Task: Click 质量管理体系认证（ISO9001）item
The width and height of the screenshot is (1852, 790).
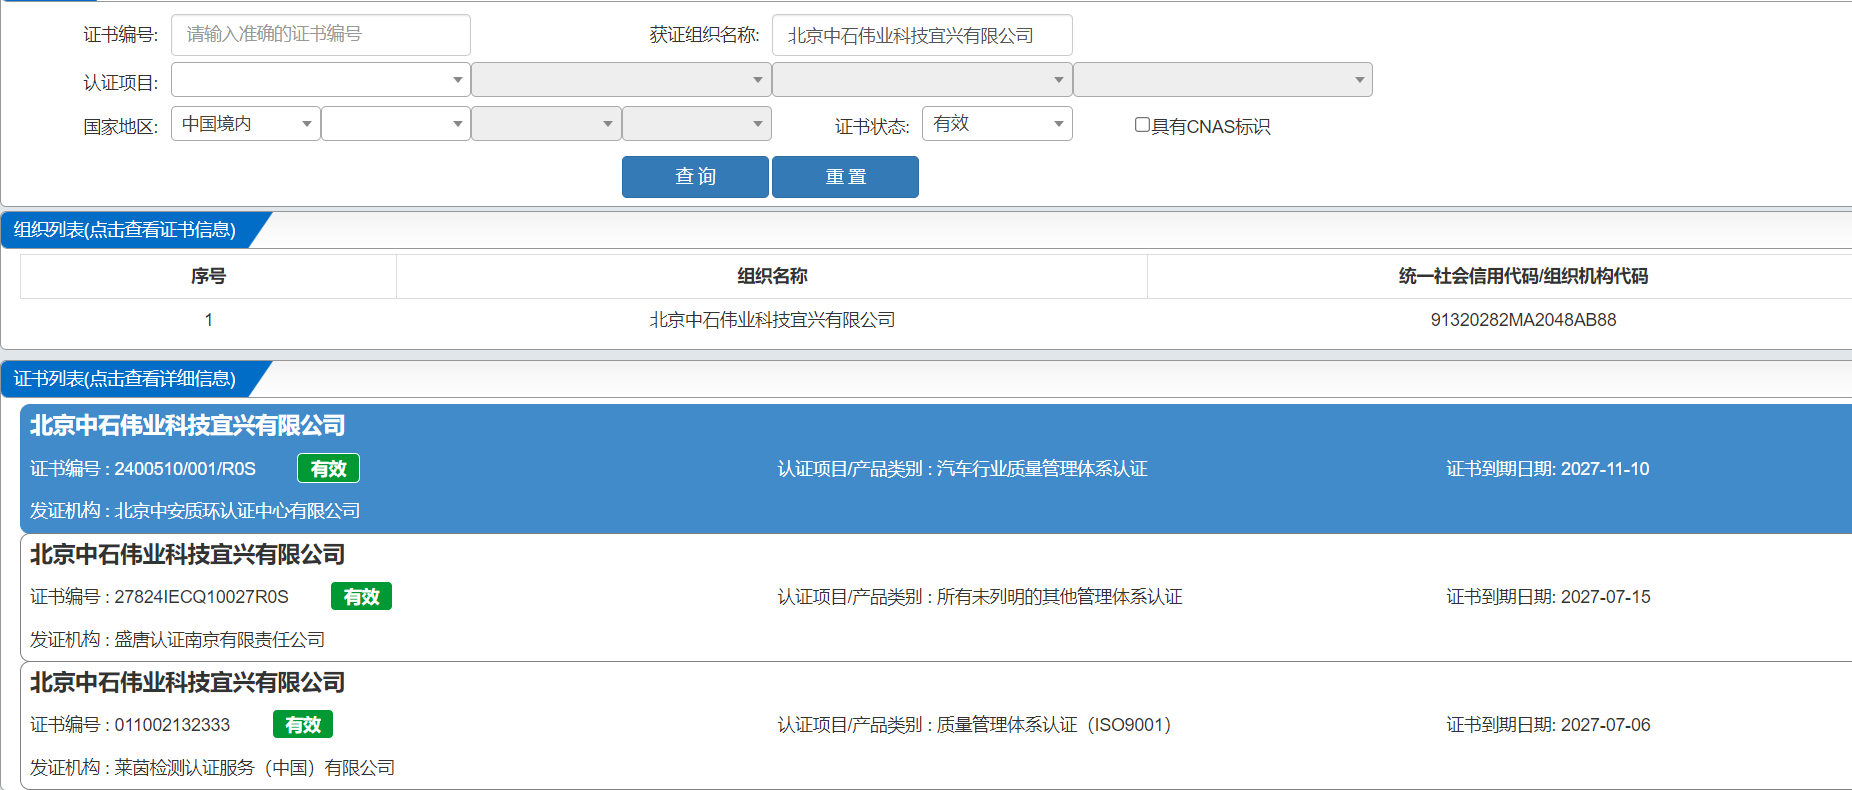Action: [x=1054, y=725]
